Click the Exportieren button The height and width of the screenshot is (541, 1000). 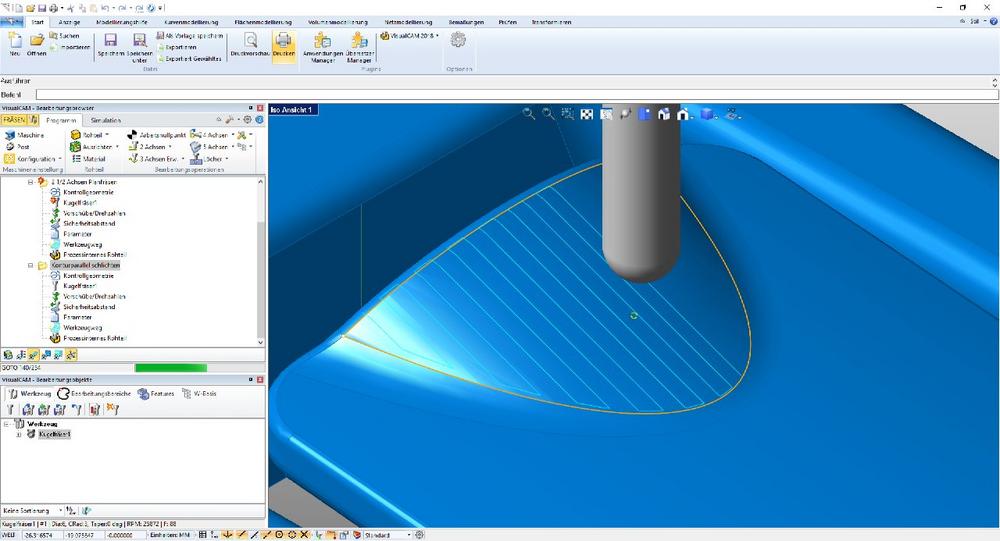click(x=181, y=47)
